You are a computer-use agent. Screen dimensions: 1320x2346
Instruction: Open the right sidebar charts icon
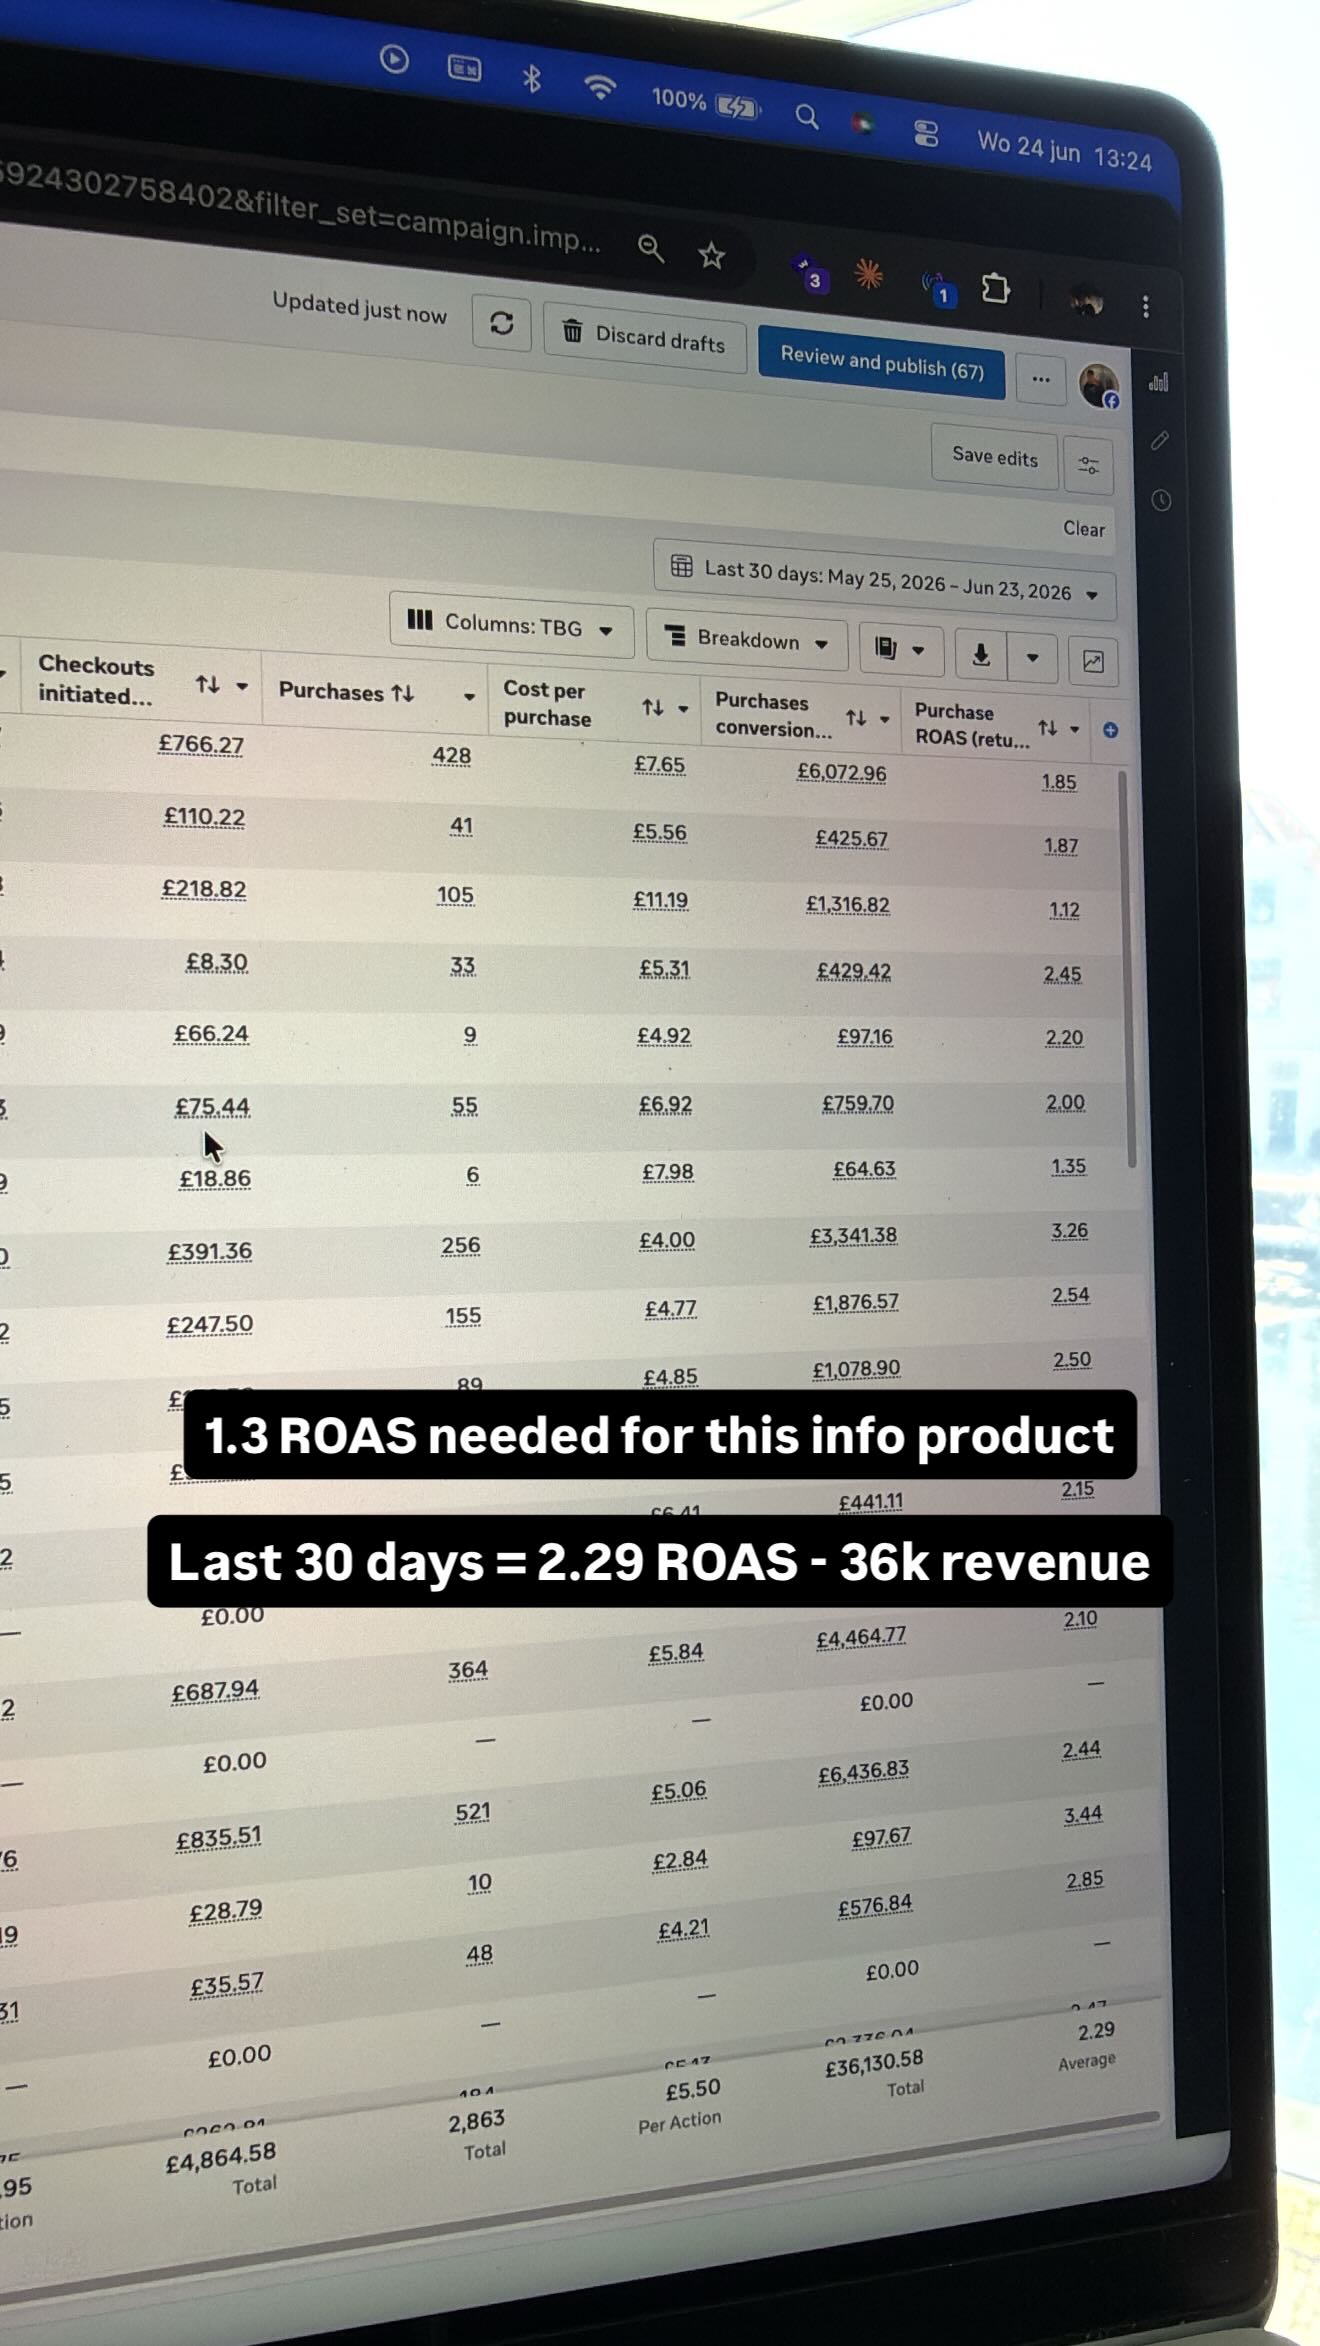coord(1158,382)
